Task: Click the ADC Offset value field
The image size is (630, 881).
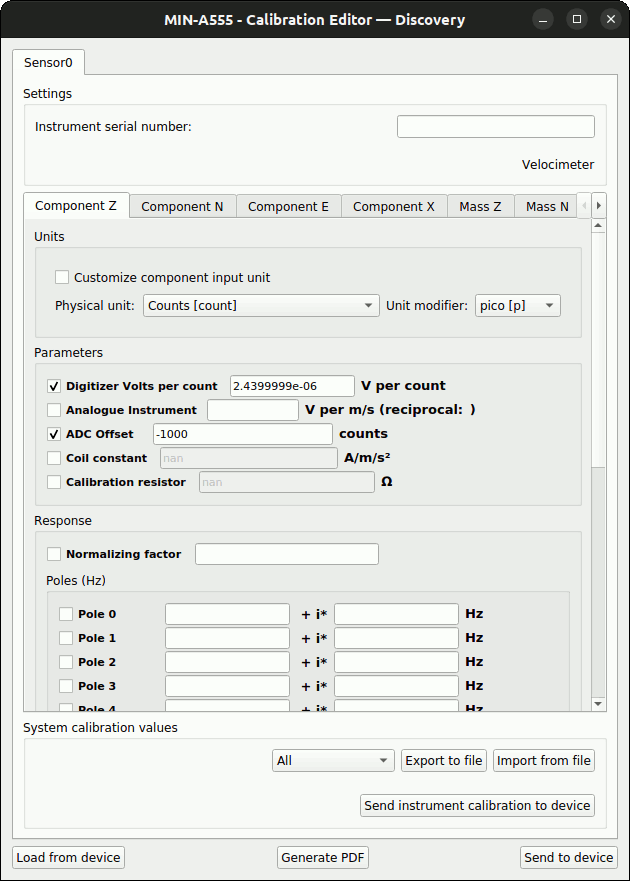Action: [243, 434]
